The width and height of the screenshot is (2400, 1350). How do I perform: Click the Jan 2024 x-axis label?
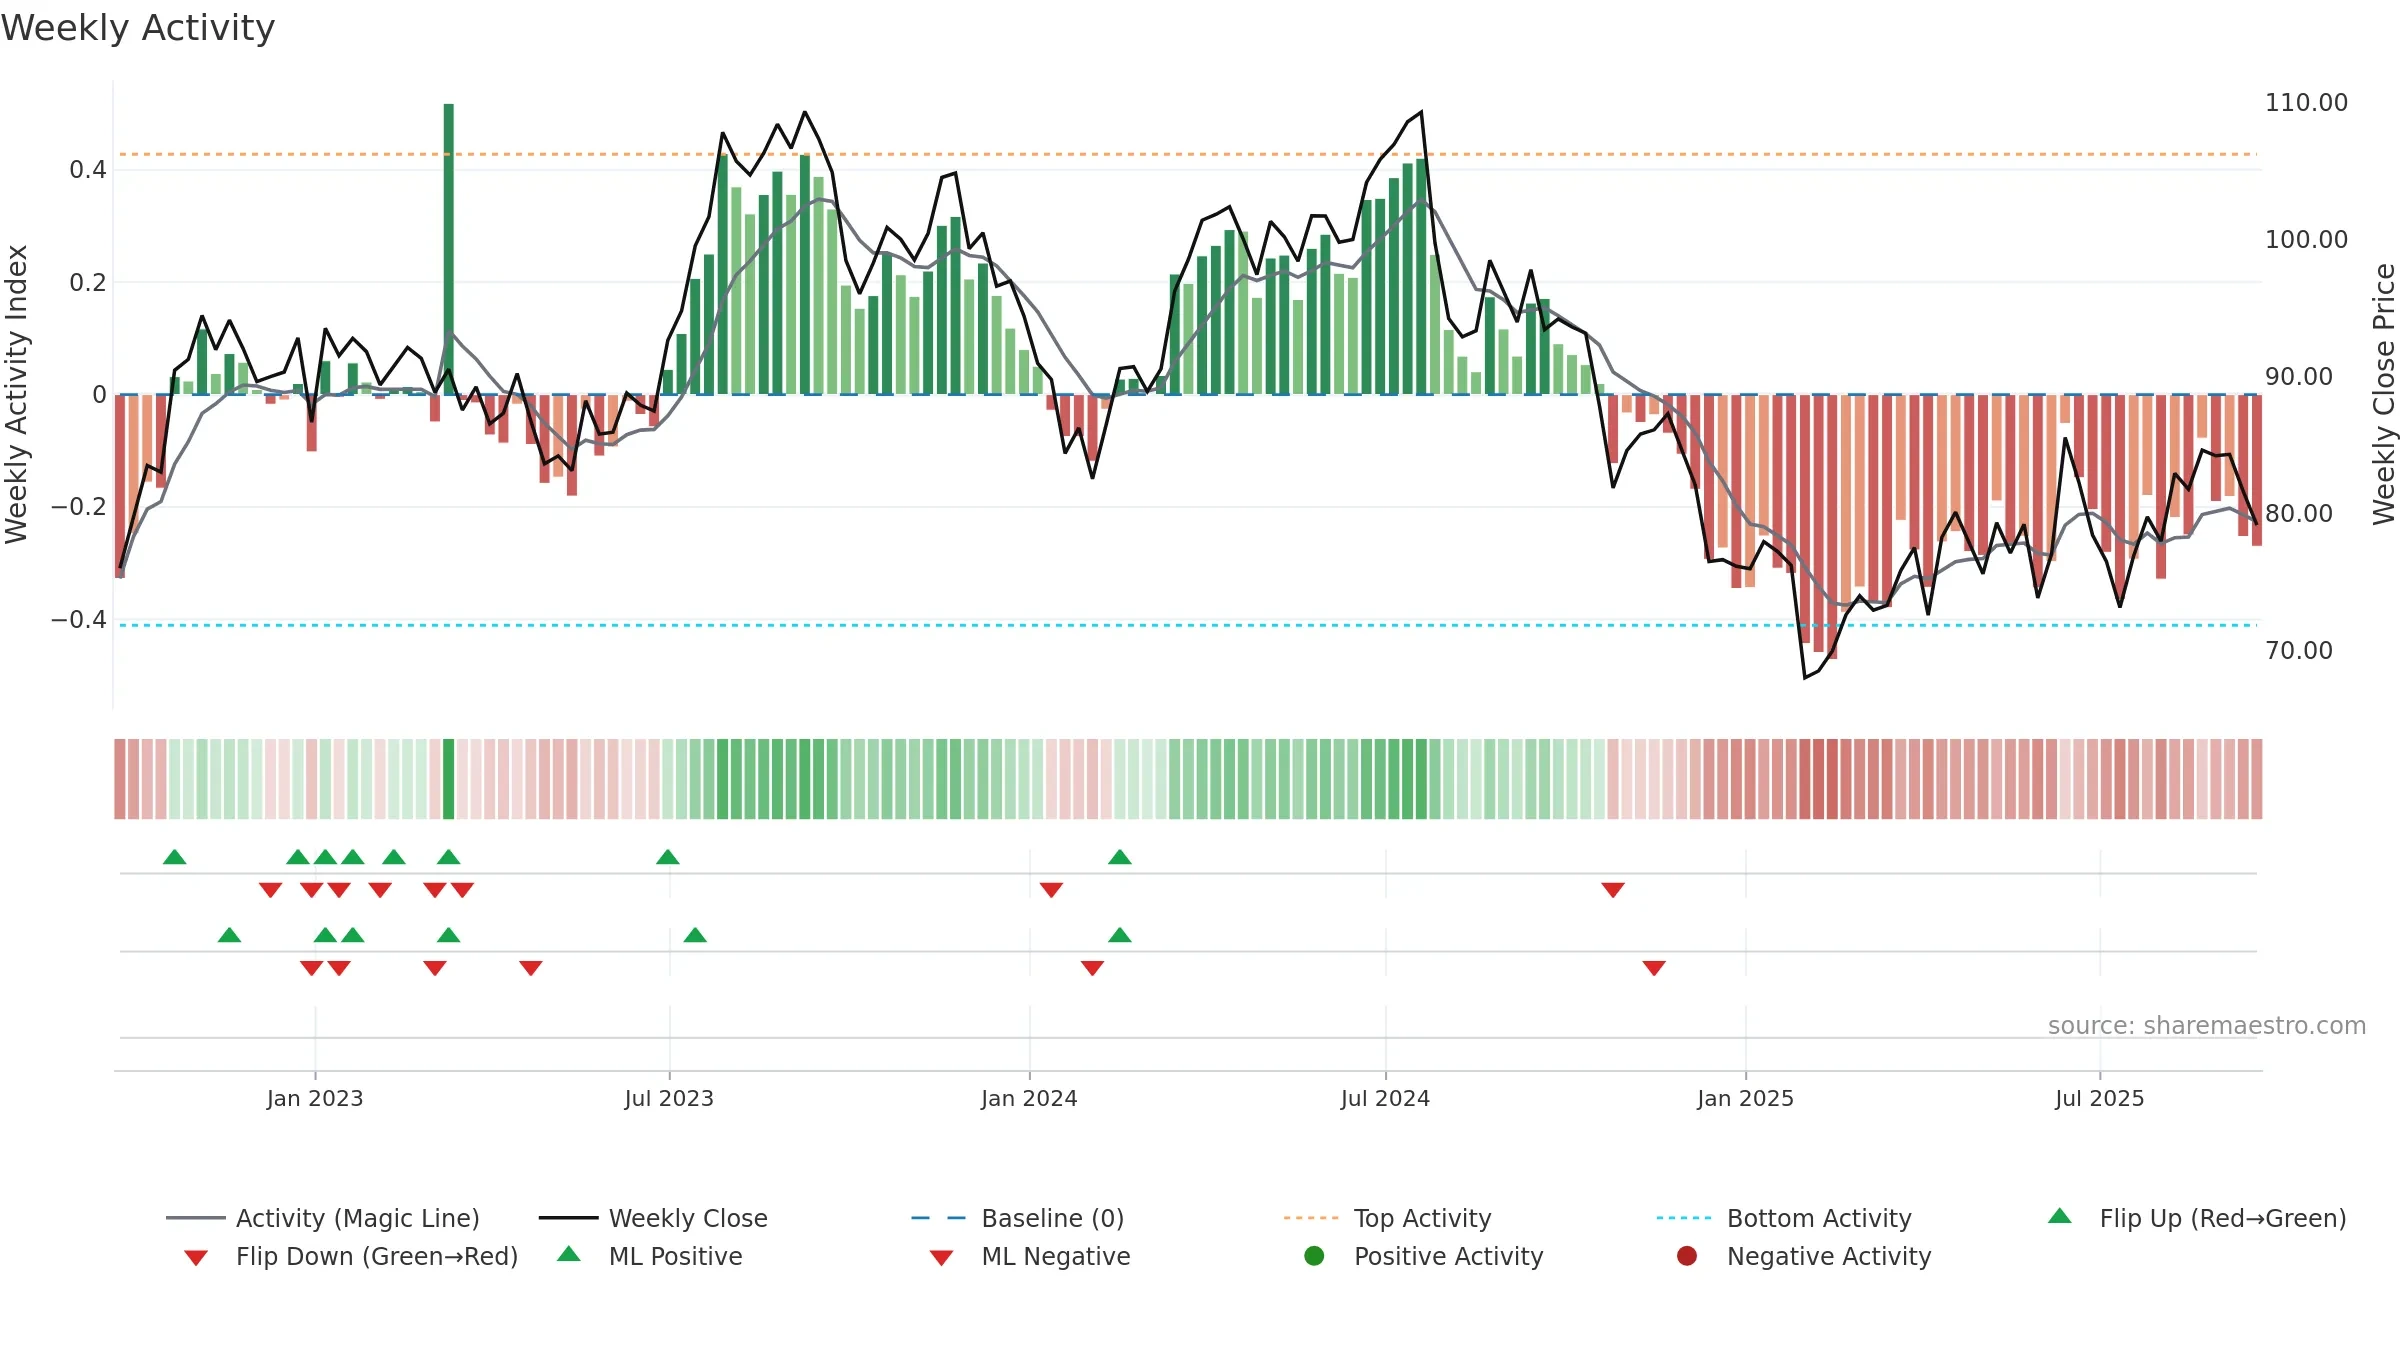pyautogui.click(x=1029, y=1098)
